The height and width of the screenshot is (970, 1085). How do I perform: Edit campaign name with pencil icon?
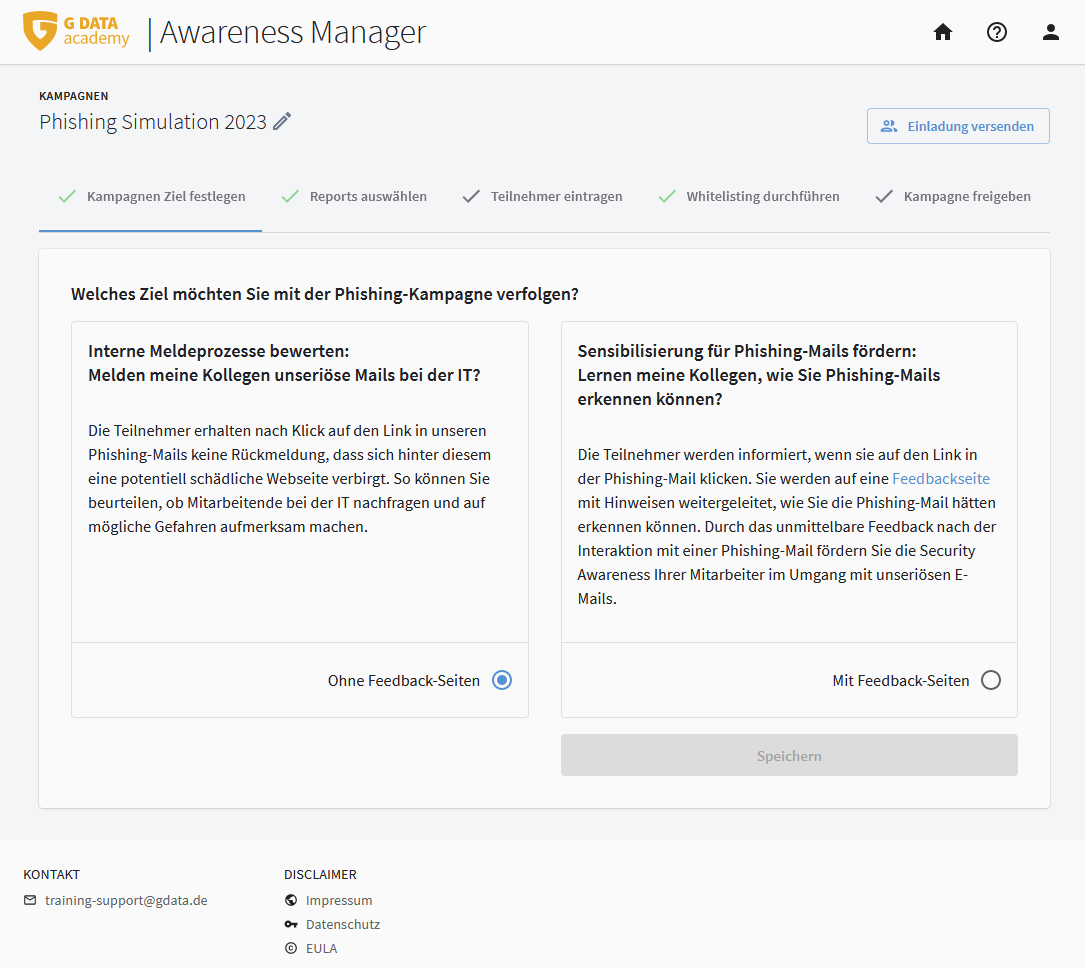pyautogui.click(x=283, y=122)
